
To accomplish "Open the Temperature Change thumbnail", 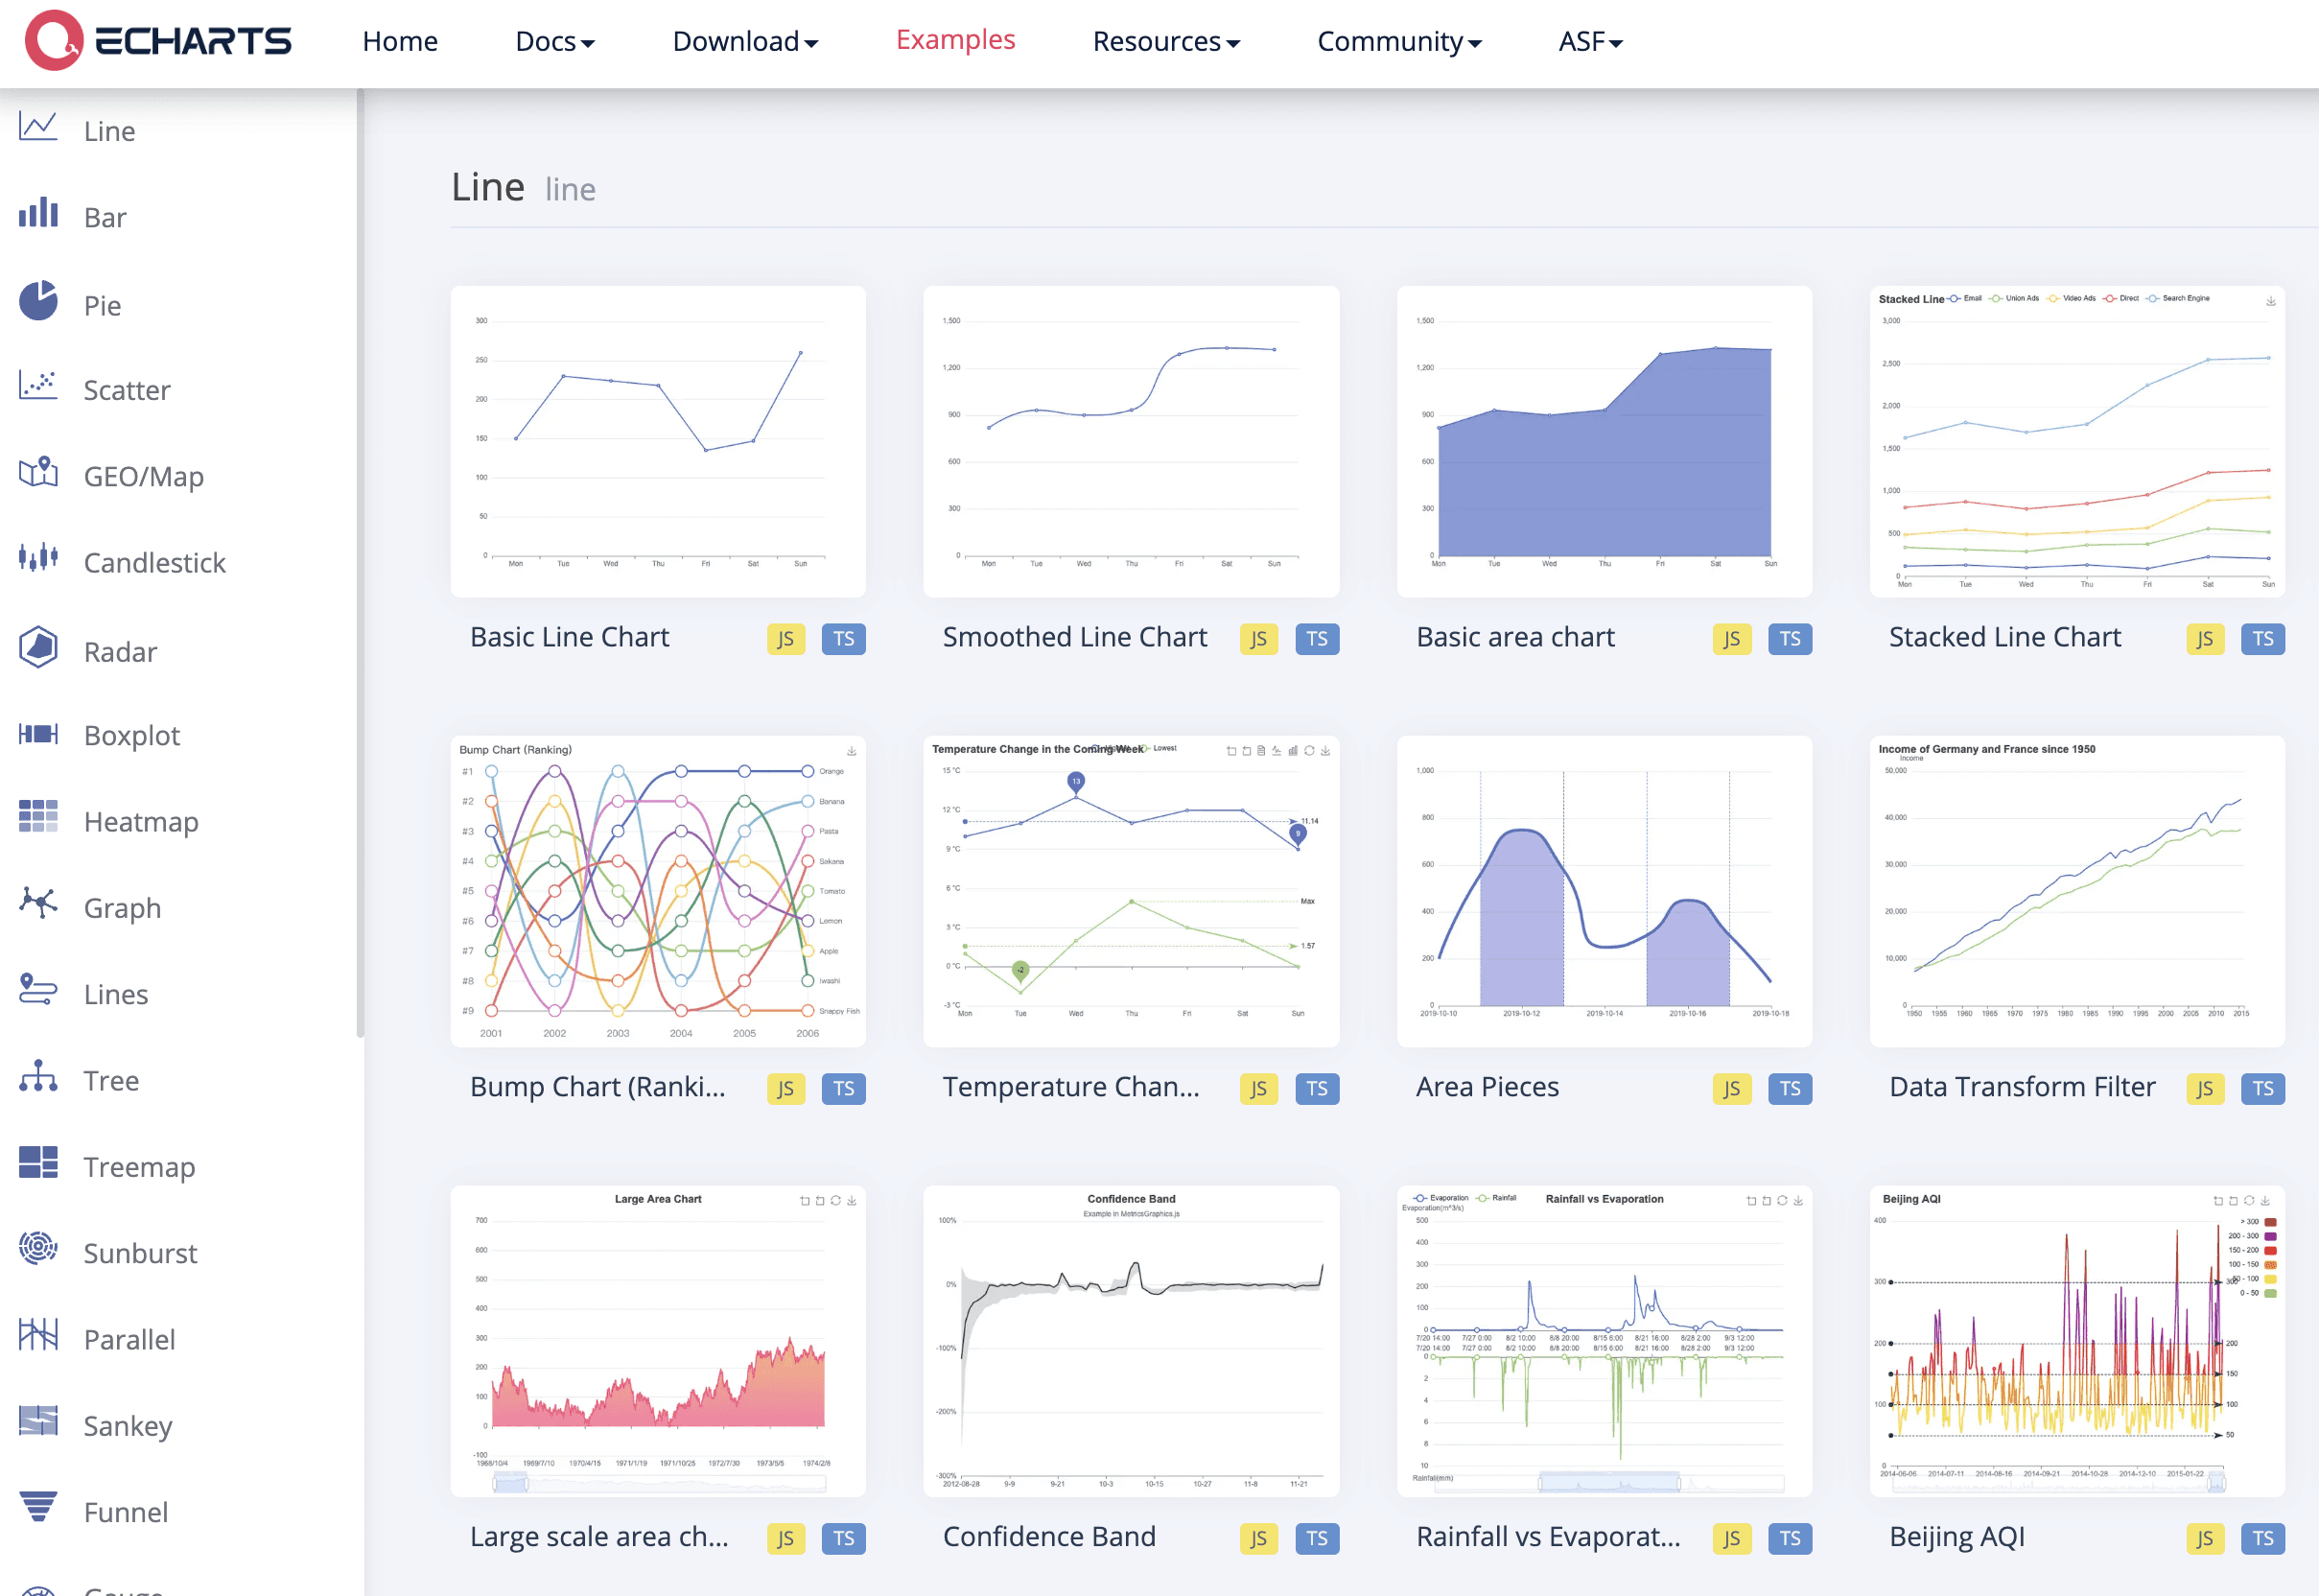I will (1131, 892).
